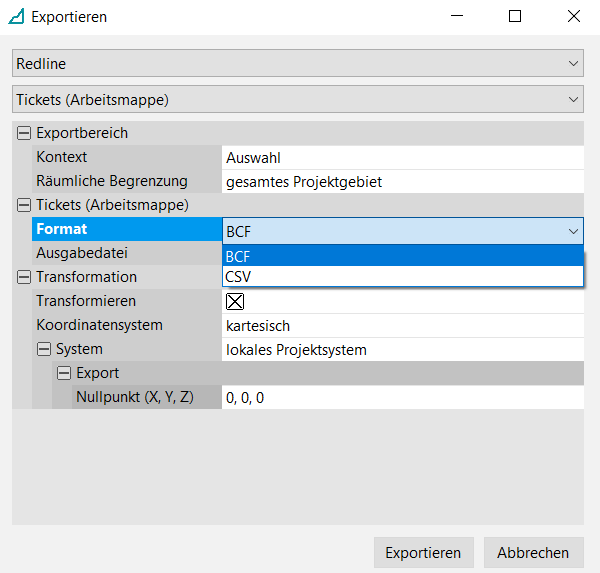
Task: Collapse the Exportbereich section
Action: [x=24, y=133]
